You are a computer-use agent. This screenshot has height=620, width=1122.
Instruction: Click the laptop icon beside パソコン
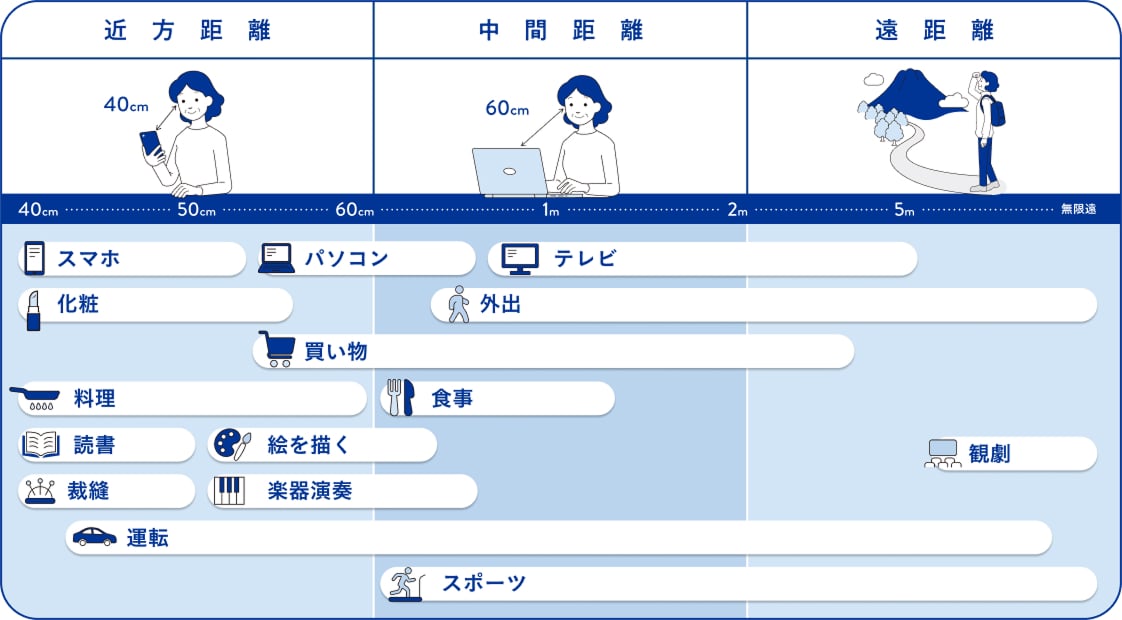coord(276,258)
